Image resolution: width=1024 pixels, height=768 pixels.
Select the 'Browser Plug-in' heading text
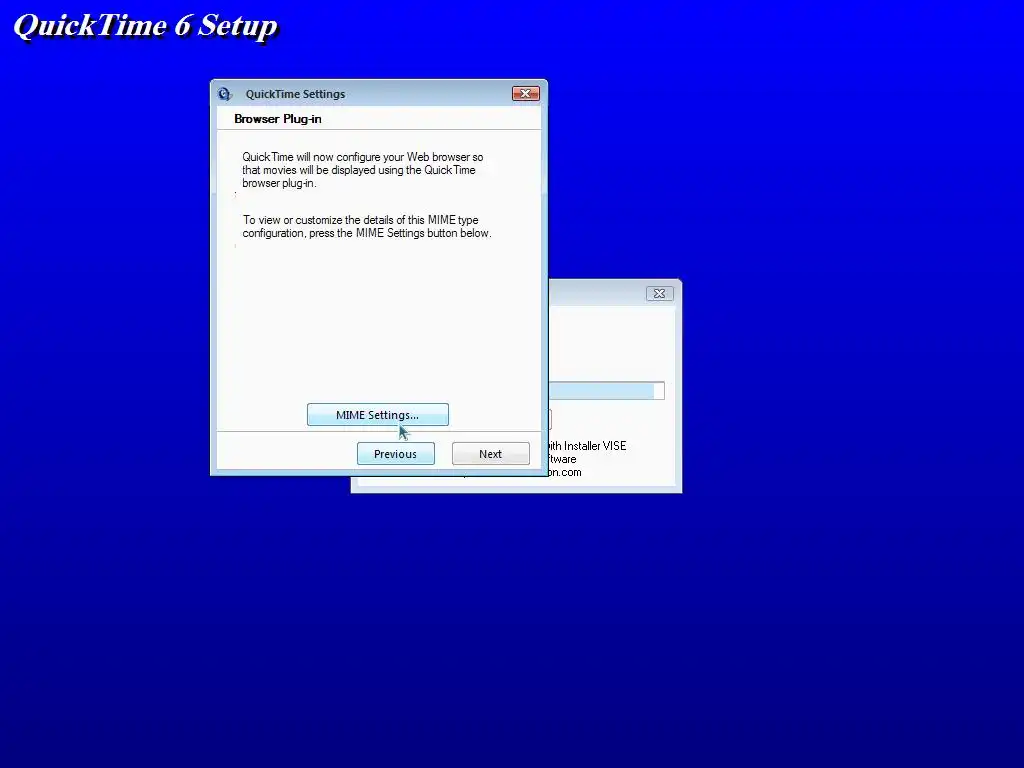[278, 119]
